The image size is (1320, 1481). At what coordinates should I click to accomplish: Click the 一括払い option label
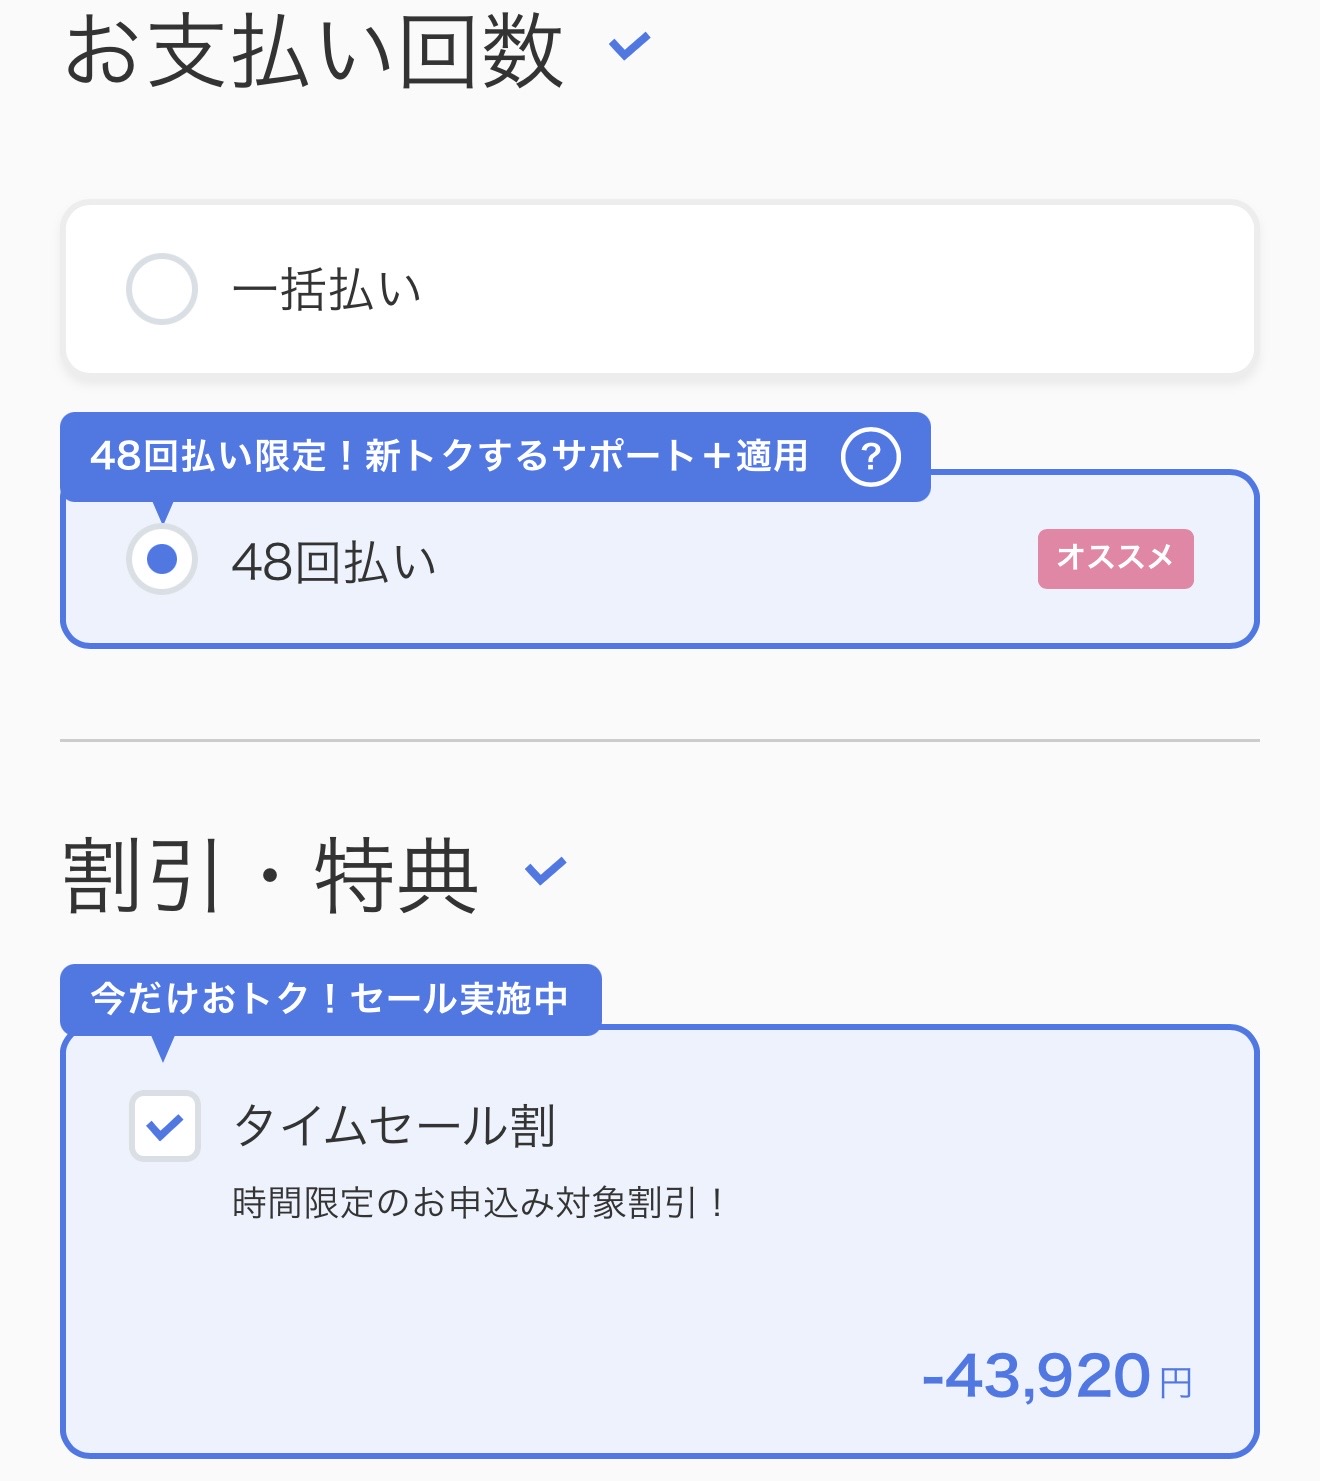(327, 290)
